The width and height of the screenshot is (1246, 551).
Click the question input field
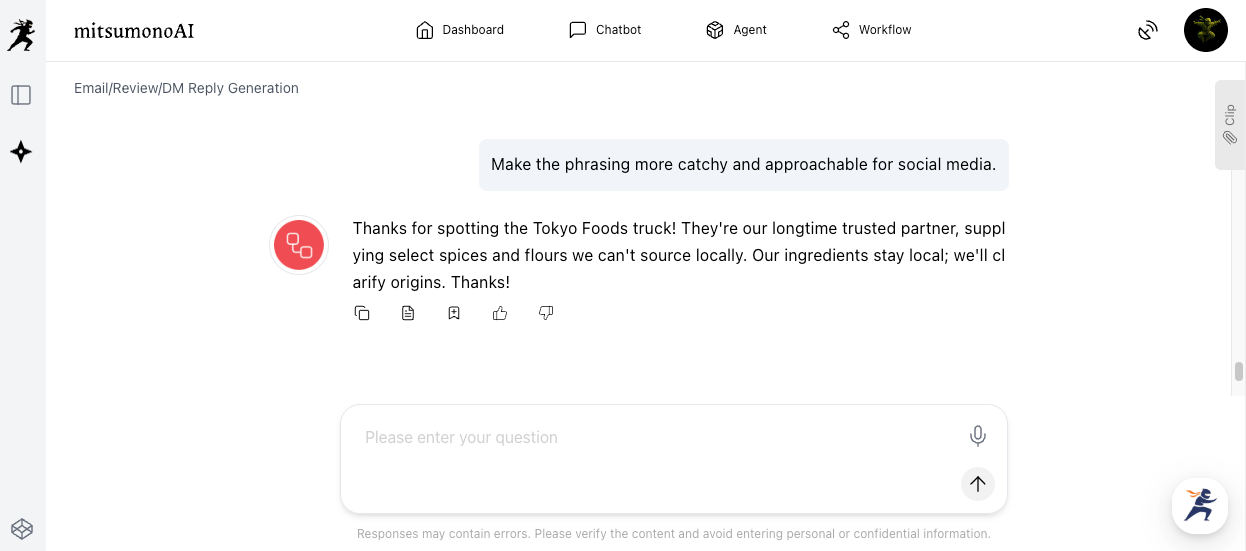pos(660,438)
